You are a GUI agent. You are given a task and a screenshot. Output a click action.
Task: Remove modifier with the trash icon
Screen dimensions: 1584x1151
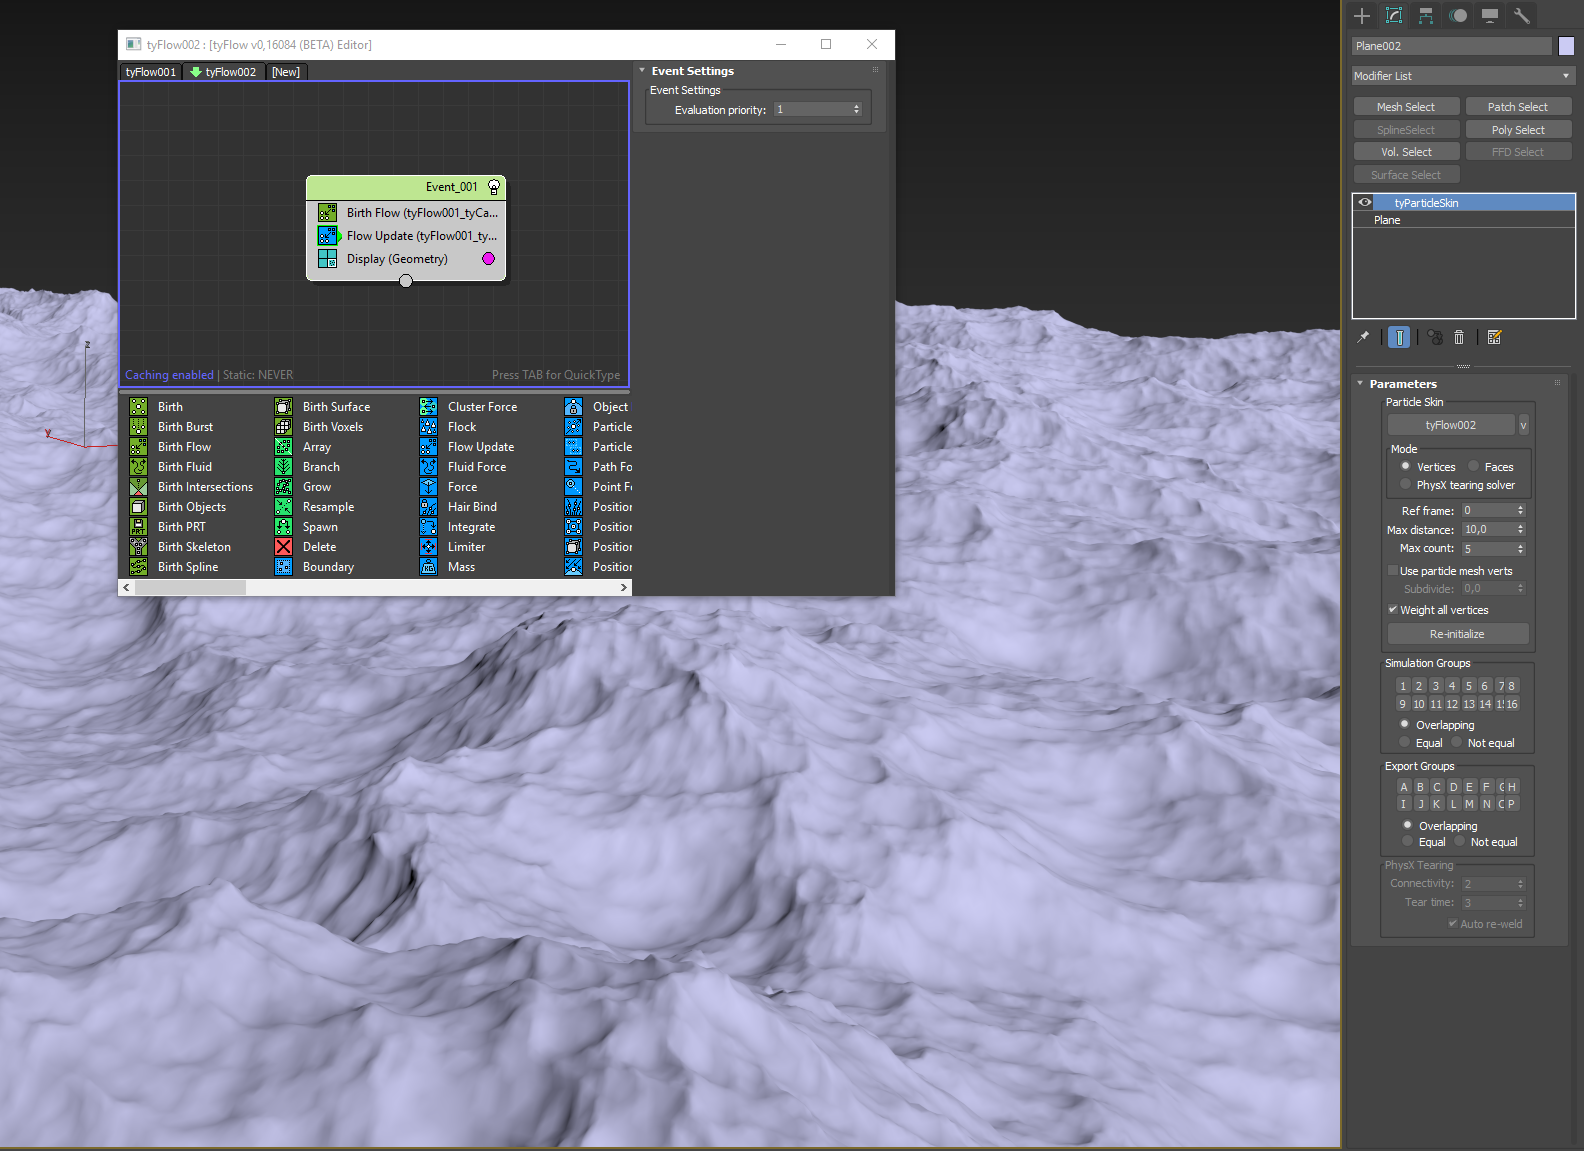click(1459, 338)
